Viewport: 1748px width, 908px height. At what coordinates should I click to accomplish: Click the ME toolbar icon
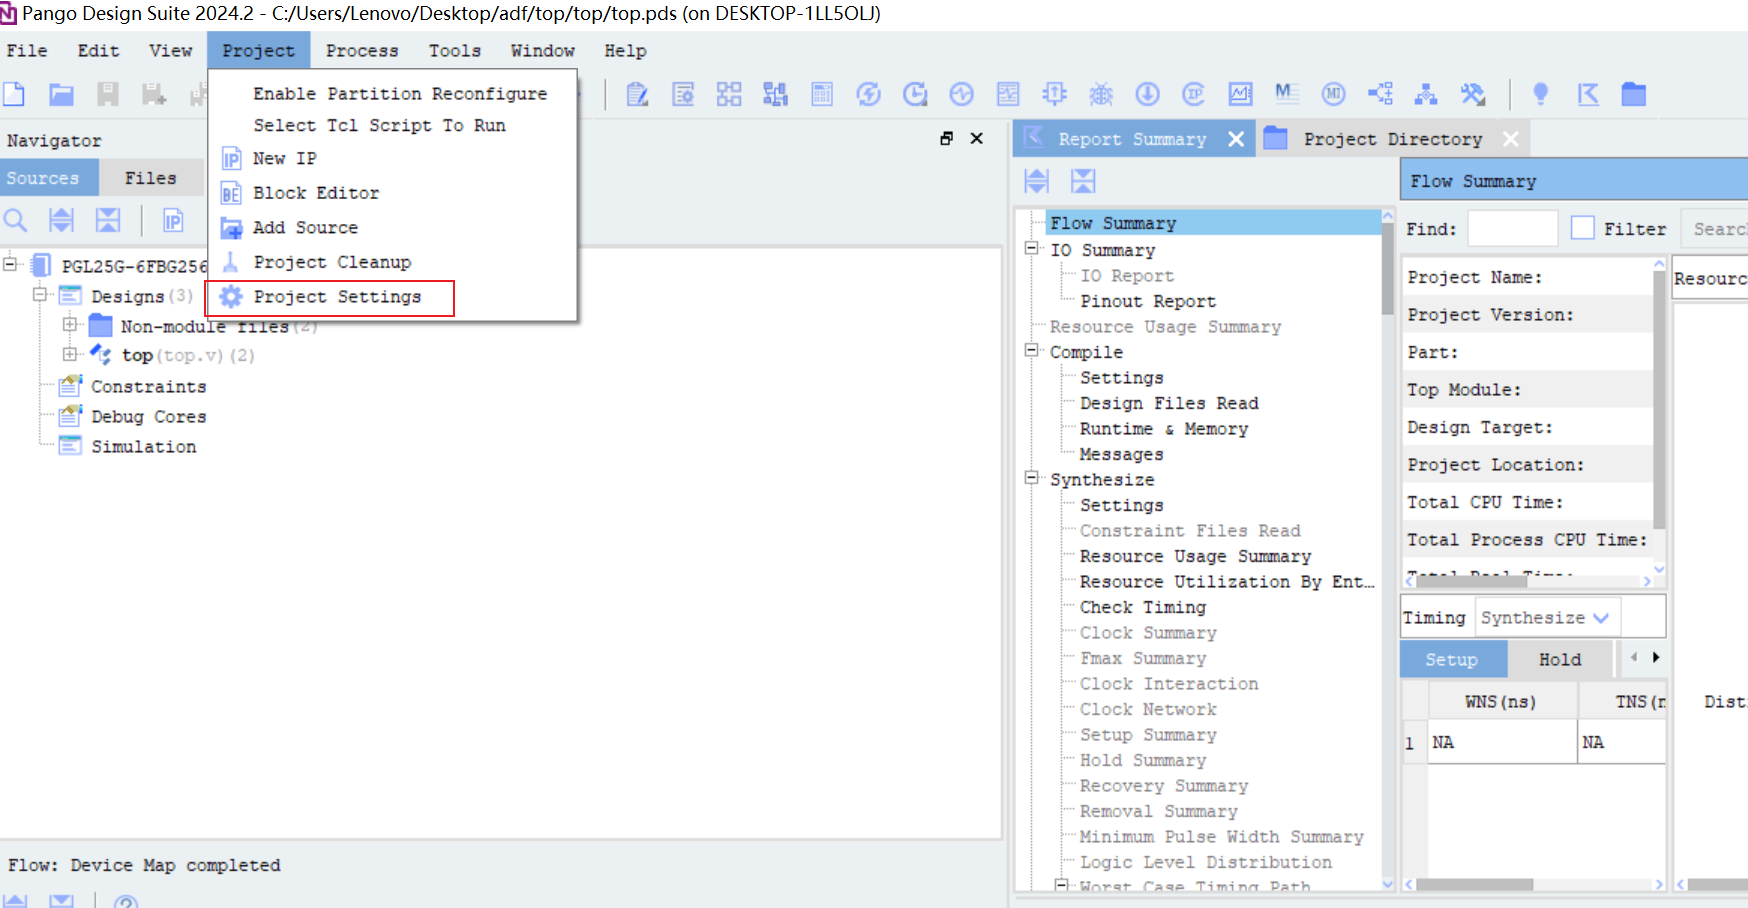(1287, 94)
